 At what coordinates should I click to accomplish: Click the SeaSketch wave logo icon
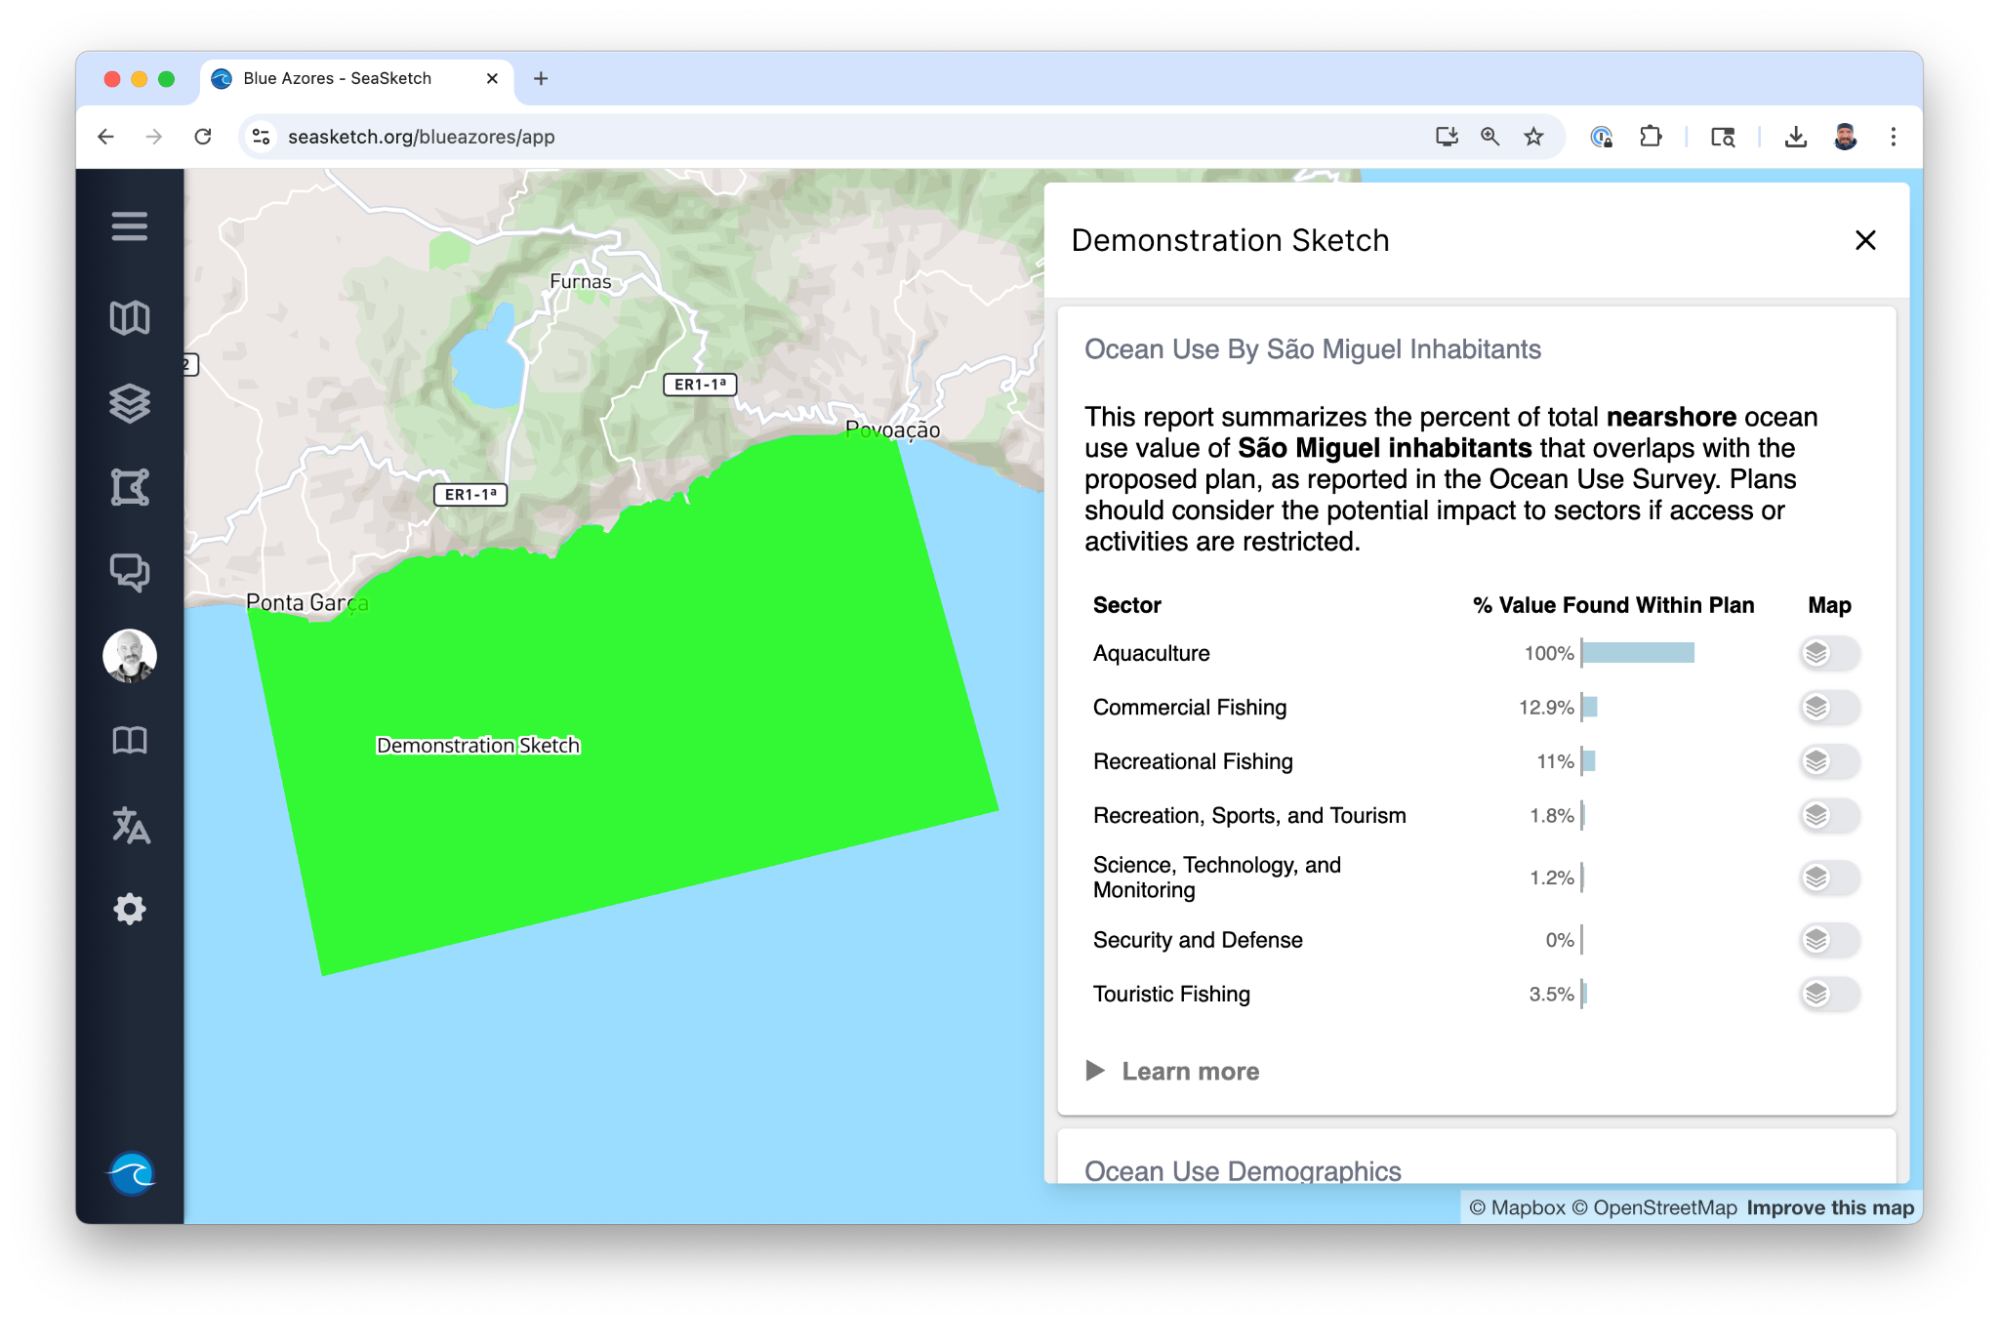(x=131, y=1173)
